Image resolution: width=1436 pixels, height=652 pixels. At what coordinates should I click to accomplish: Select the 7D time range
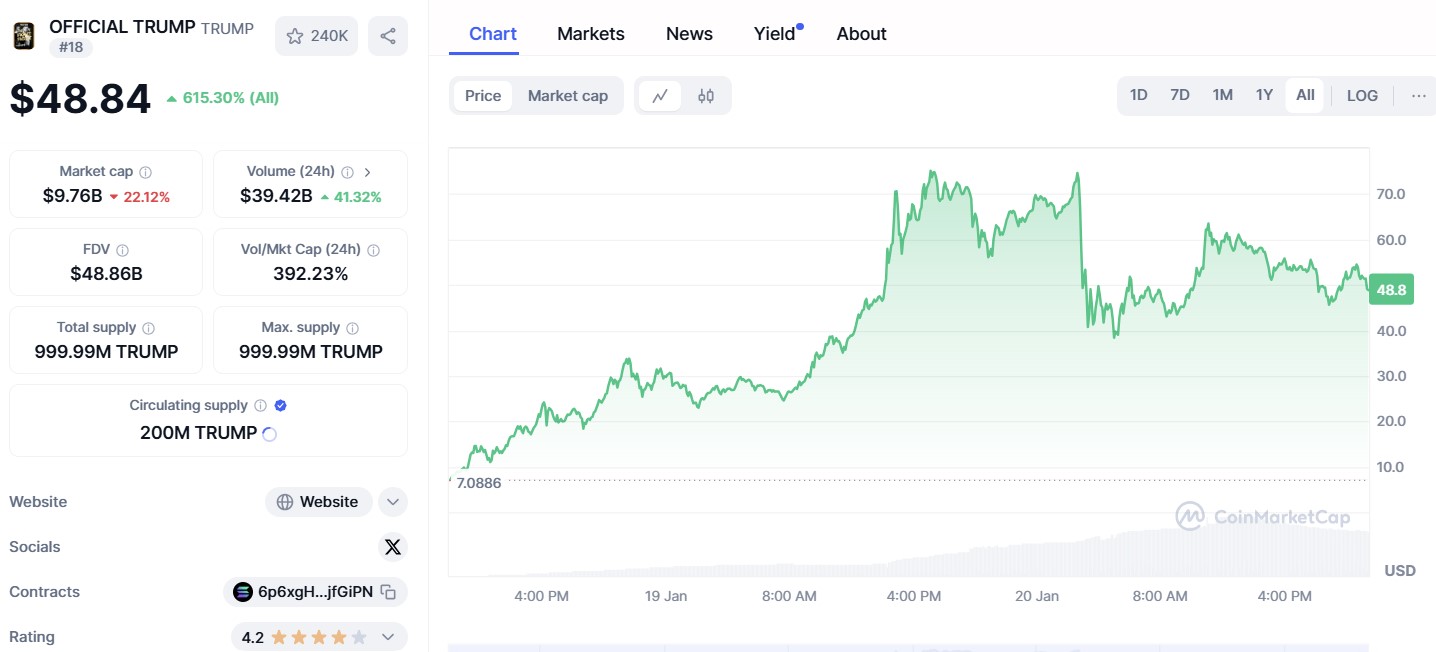[x=1180, y=96]
